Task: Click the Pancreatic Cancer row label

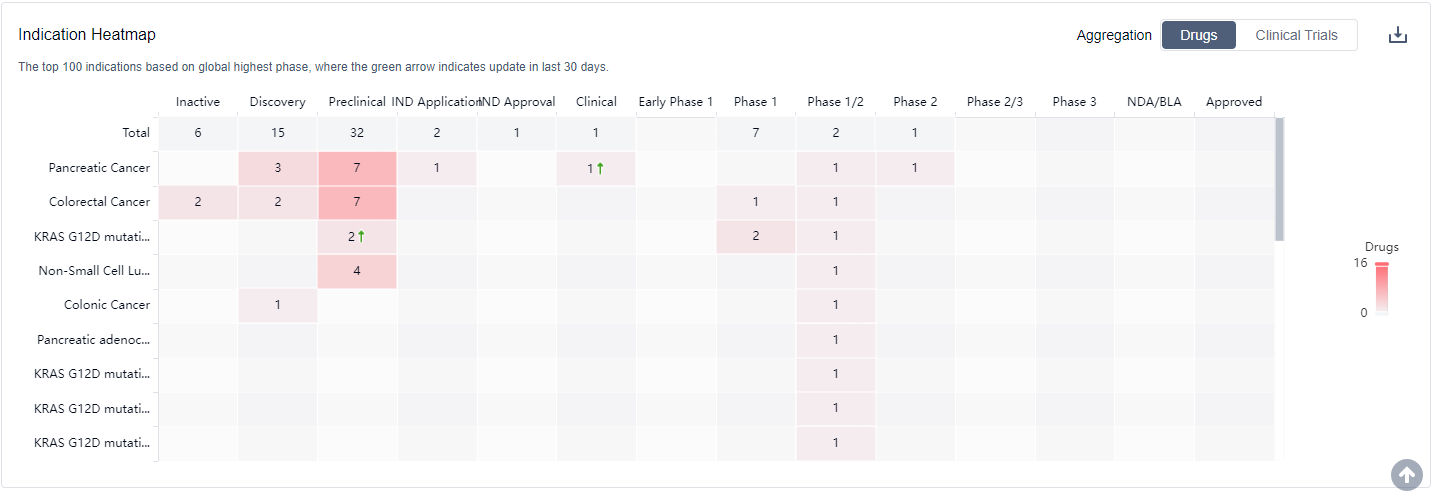Action: (99, 168)
